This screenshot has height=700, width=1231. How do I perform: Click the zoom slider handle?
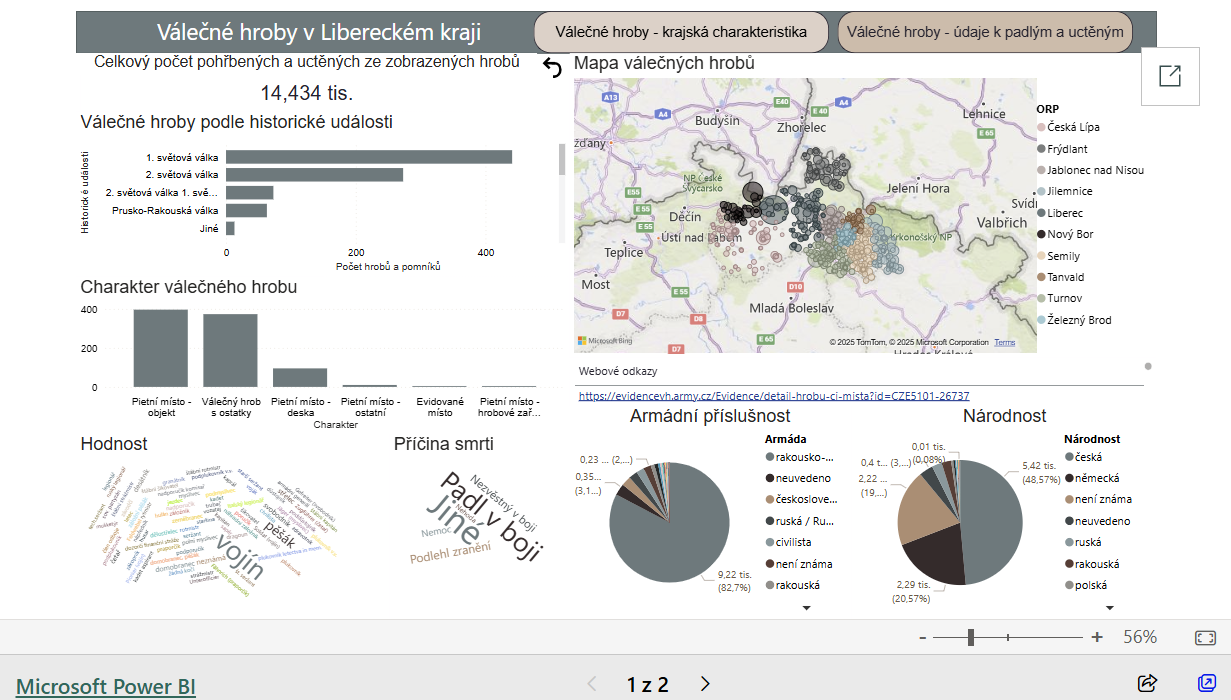(x=970, y=637)
